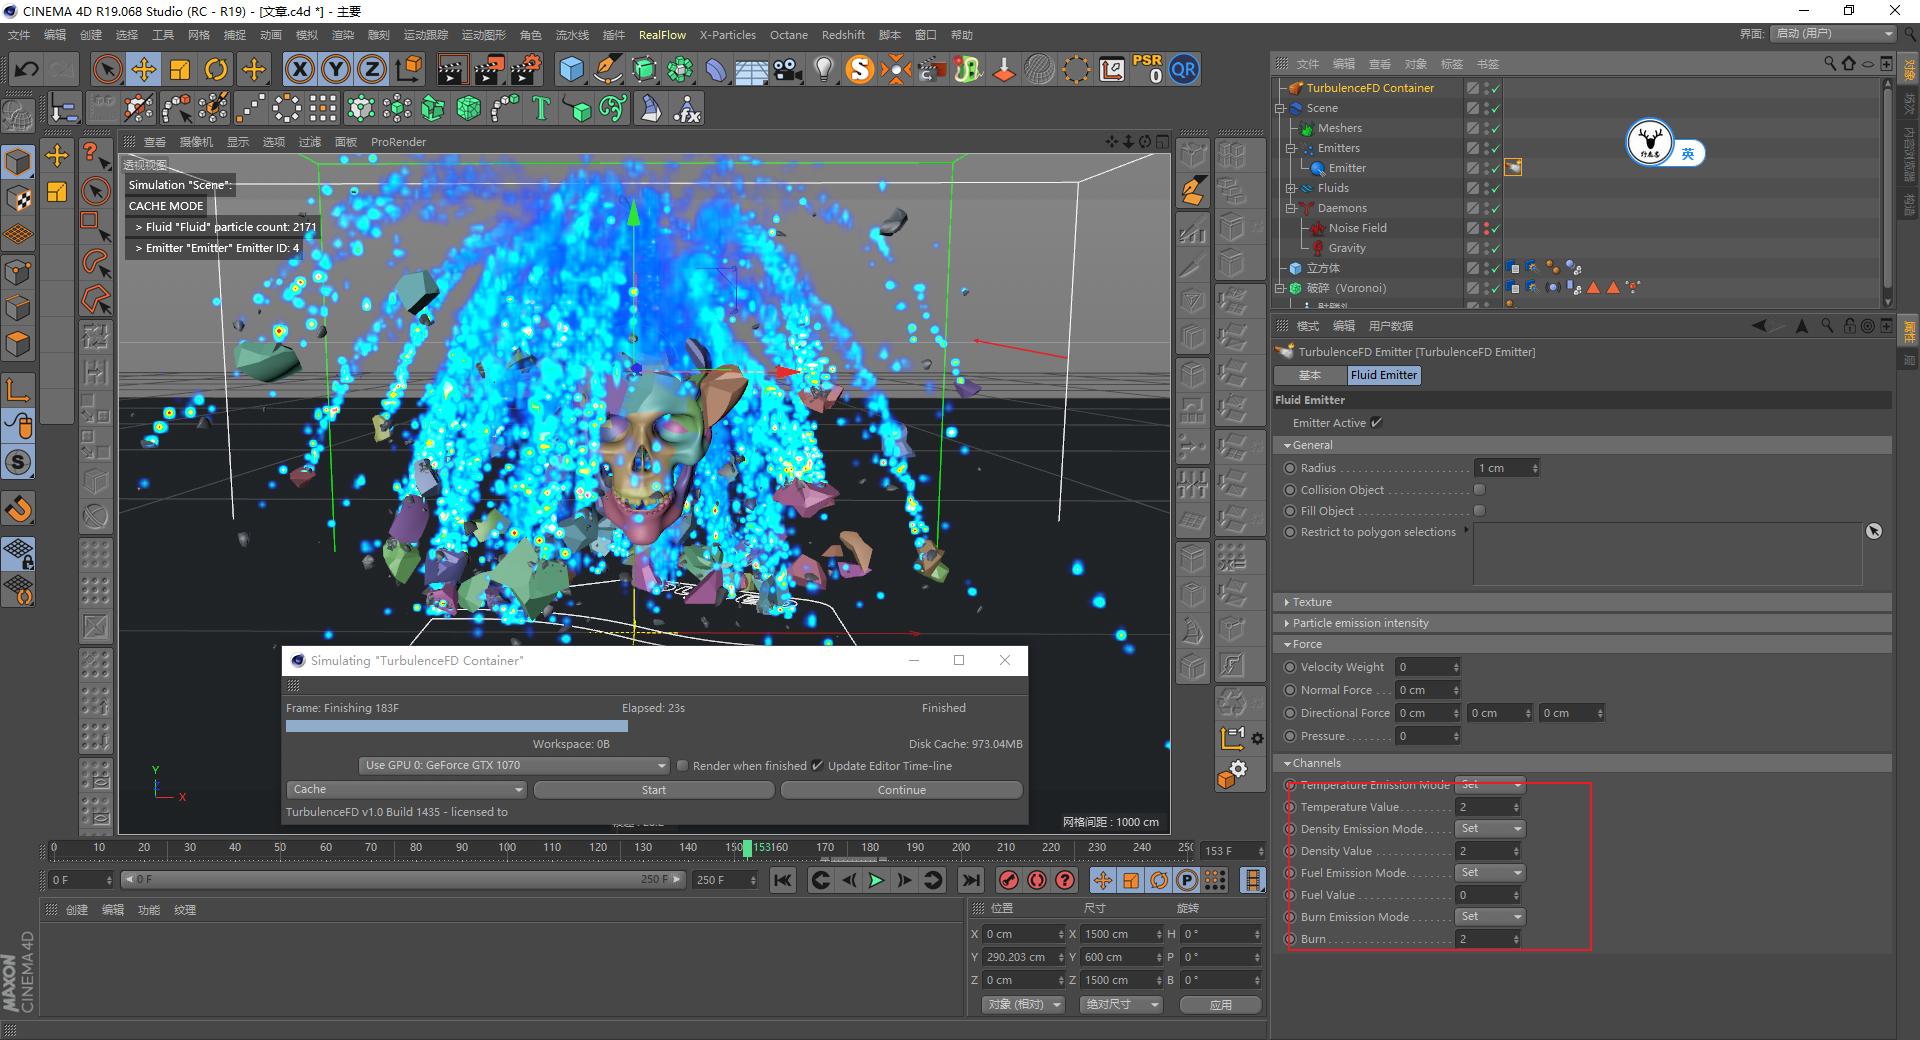This screenshot has width=1920, height=1040.
Task: Toggle the Emitter Active checkbox
Action: pyautogui.click(x=1377, y=422)
